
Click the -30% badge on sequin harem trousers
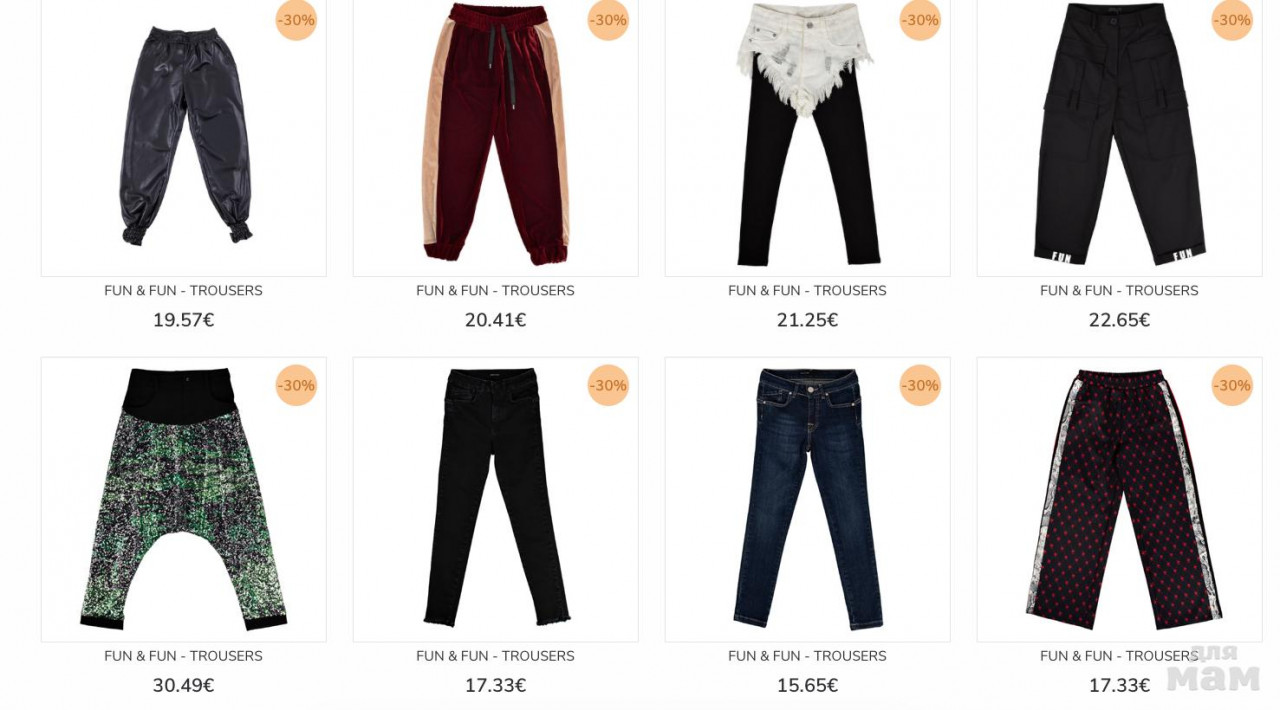point(296,385)
